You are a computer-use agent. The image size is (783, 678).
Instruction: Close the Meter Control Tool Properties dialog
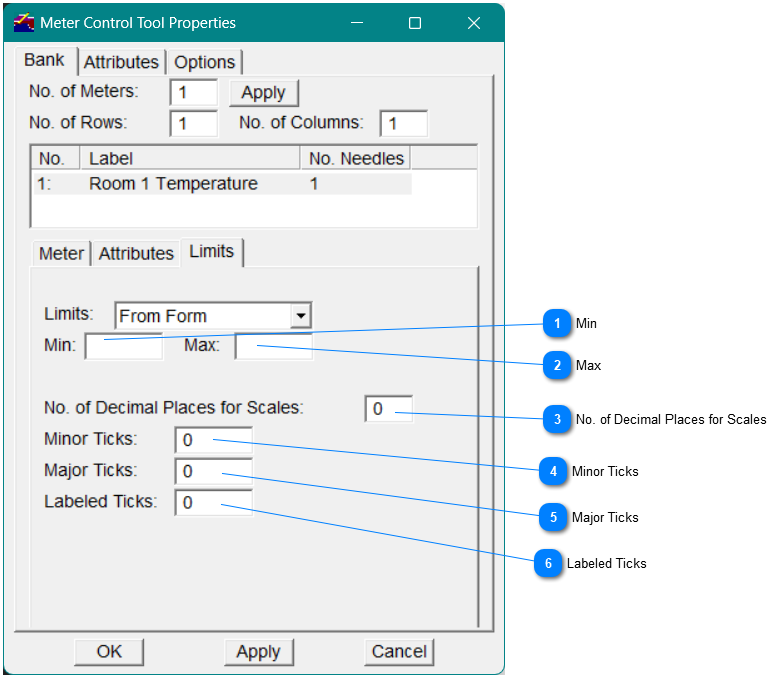pos(474,23)
